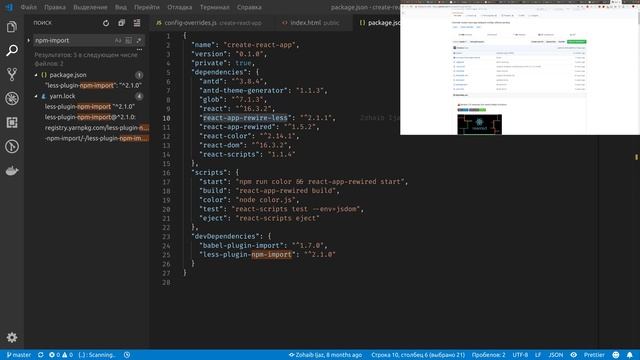Toggle regular expression in search box

click(139, 40)
